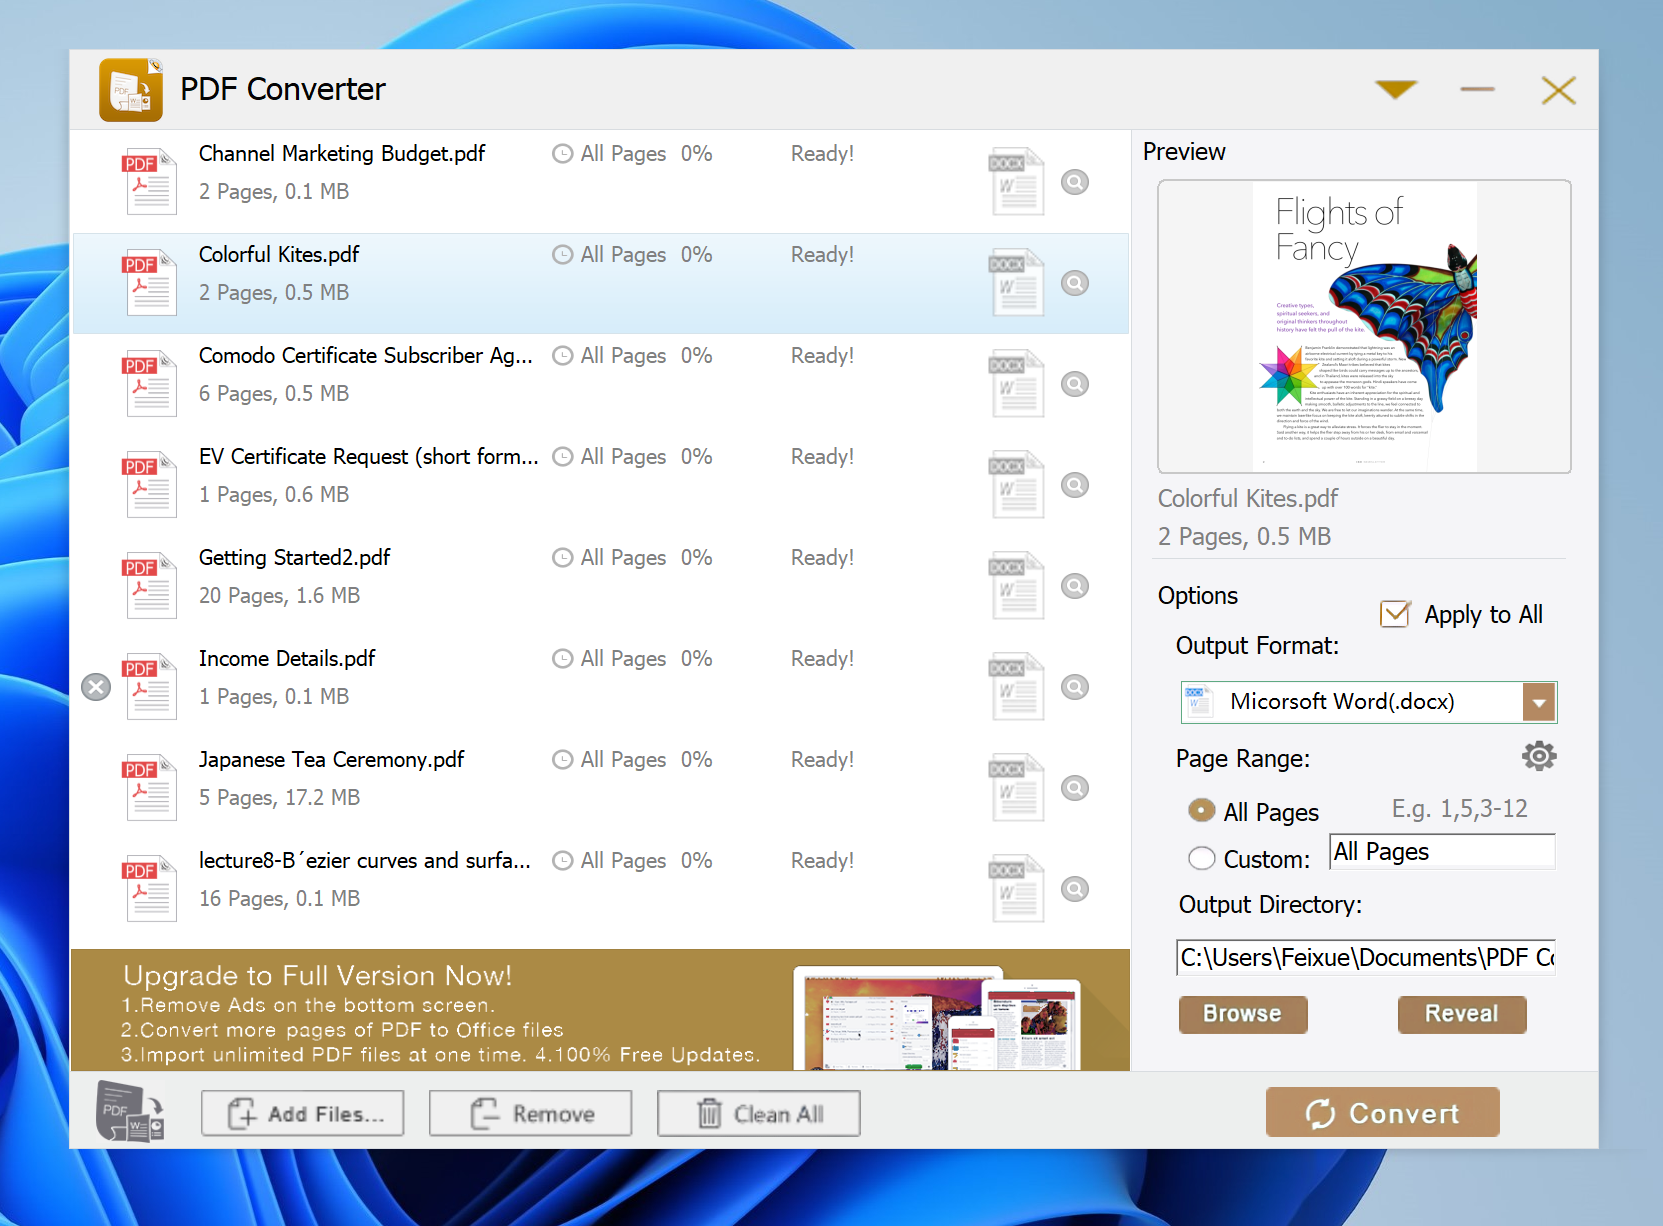Click DOCX output icon for Getting Started2.pdf
The image size is (1663, 1226).
[1017, 585]
